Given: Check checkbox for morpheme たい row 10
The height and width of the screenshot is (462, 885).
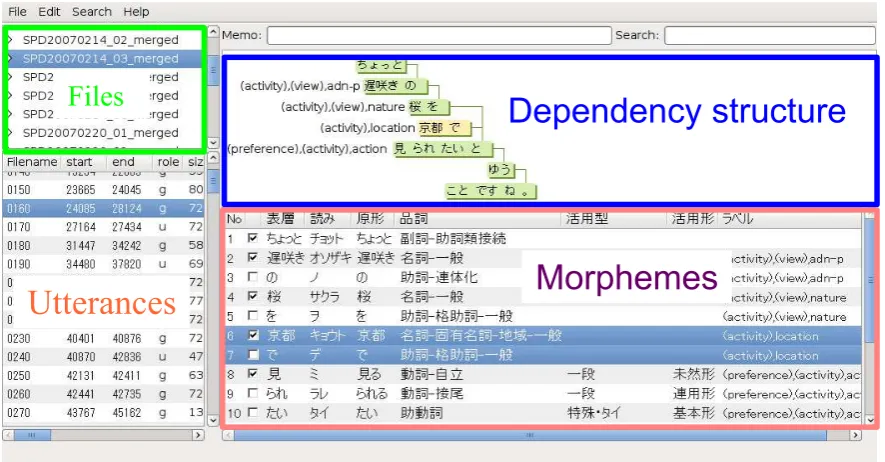Looking at the screenshot, I should click(x=253, y=413).
